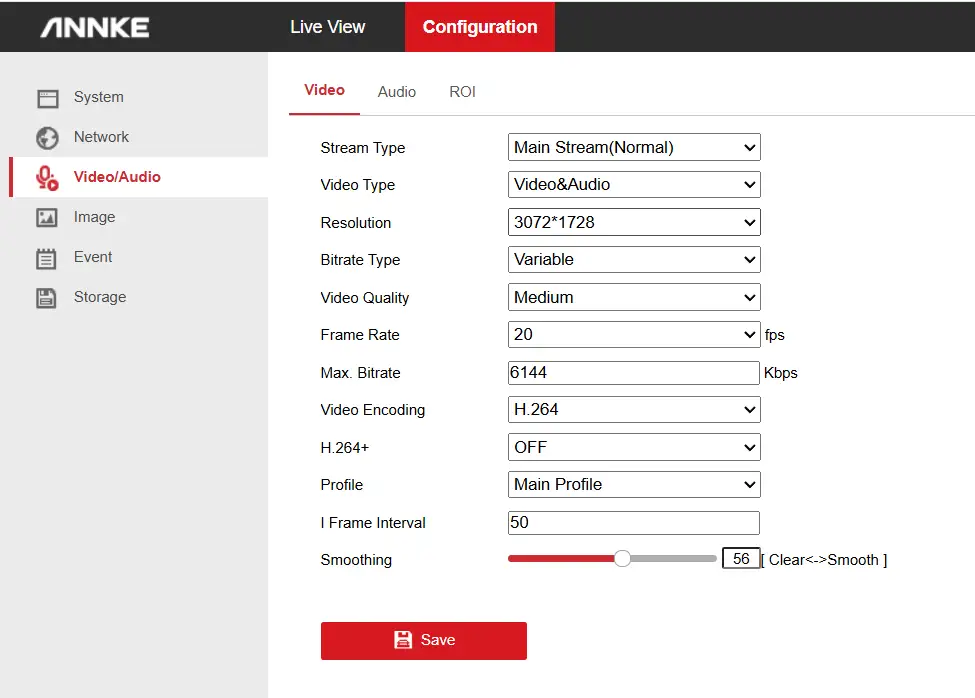Screen dimensions: 975x698
Task: Click the Network globe icon
Action: tap(48, 138)
